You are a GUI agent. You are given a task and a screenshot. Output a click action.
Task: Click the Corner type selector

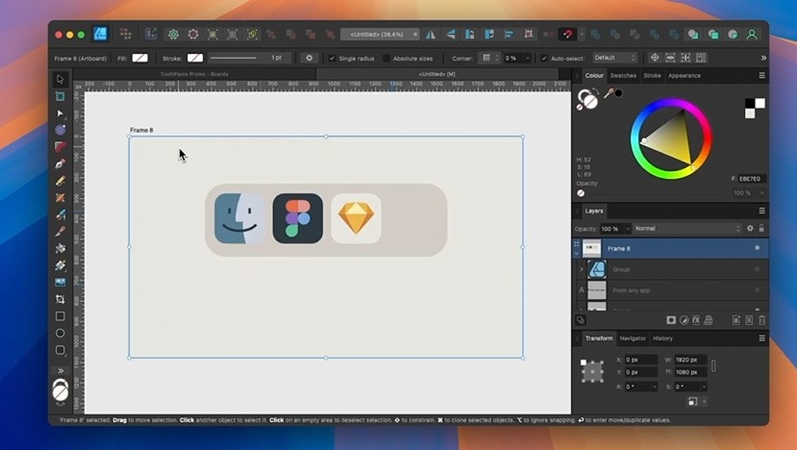click(x=489, y=58)
